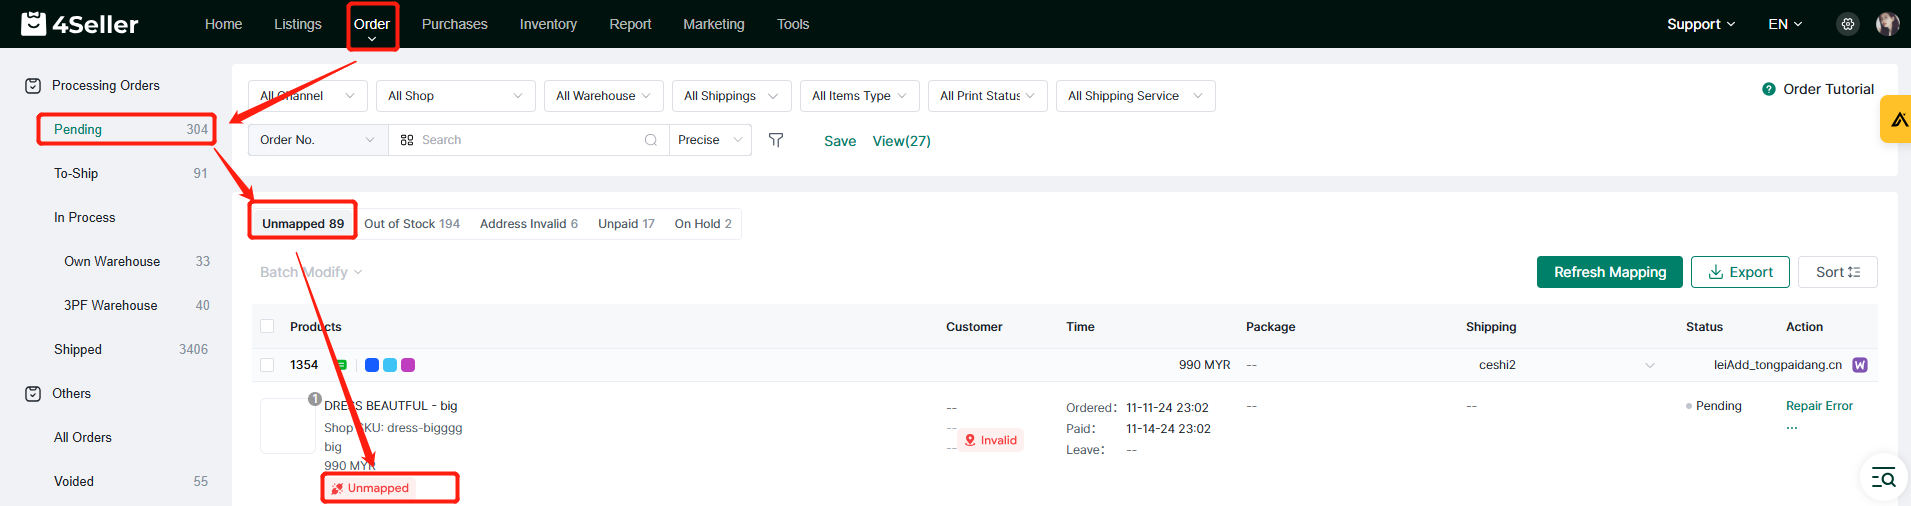The width and height of the screenshot is (1911, 506).
Task: Open the help search icon at bottom right
Action: [1883, 478]
